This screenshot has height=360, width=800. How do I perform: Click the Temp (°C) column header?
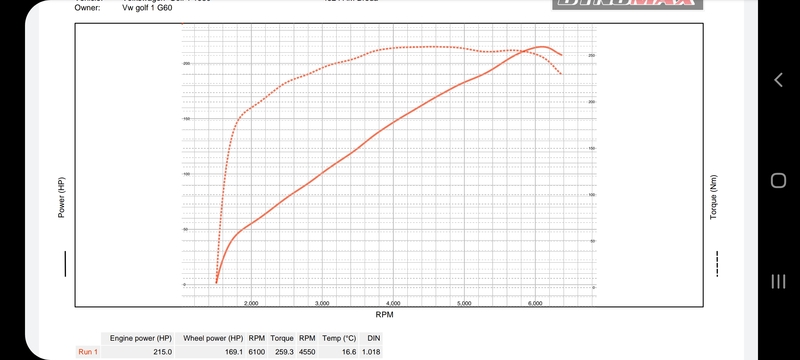(339, 338)
